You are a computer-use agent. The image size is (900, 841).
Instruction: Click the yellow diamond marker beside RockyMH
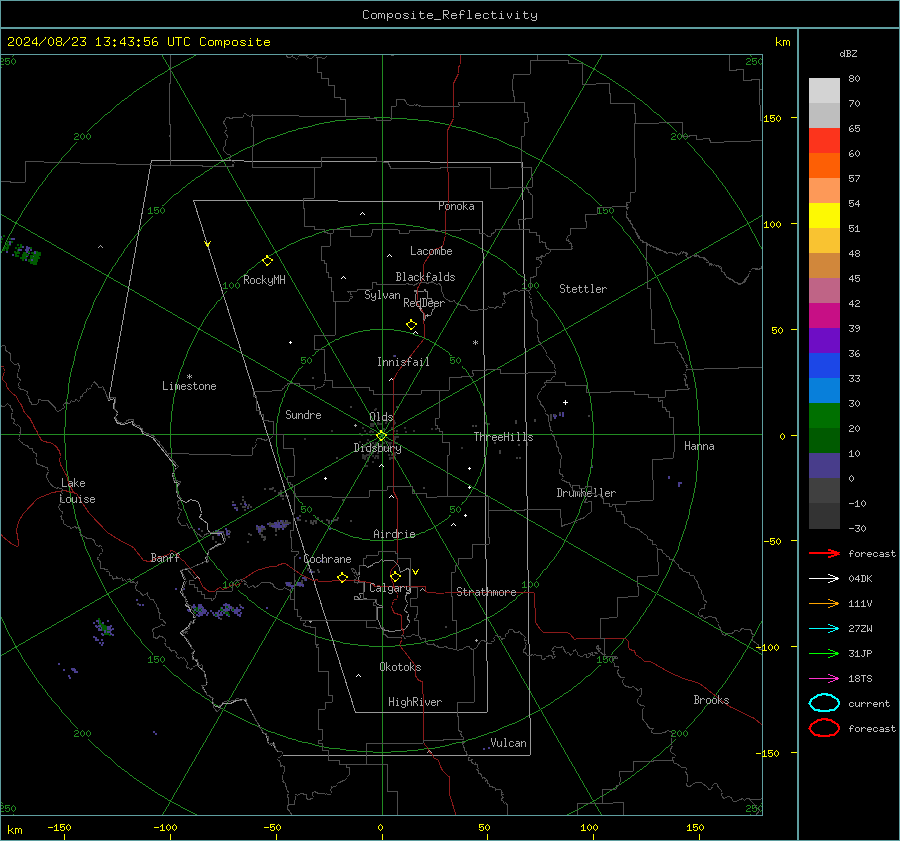click(267, 261)
